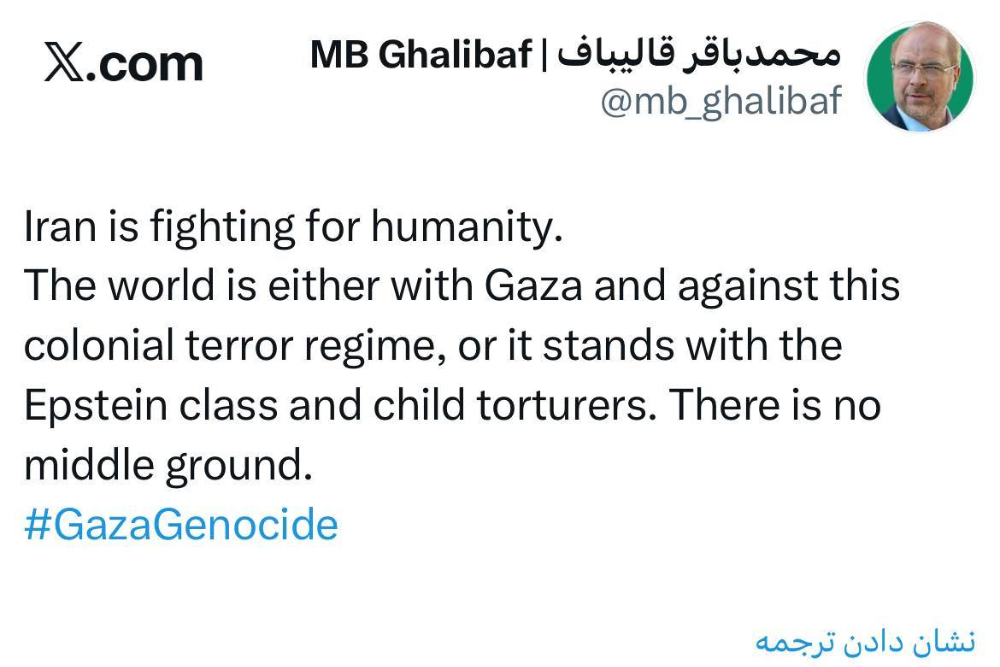The height and width of the screenshot is (667, 1000).
Task: Click the X logo icon
Action: 64,64
